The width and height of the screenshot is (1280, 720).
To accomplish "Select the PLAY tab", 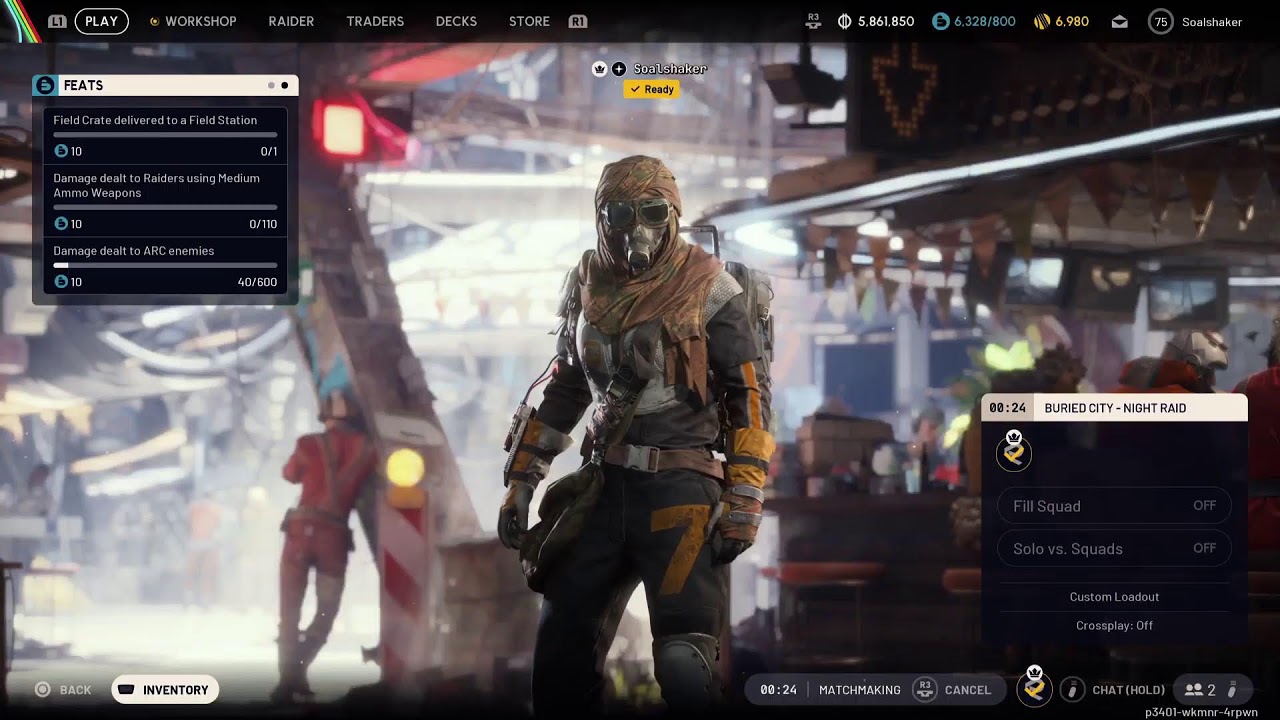I will [x=101, y=21].
